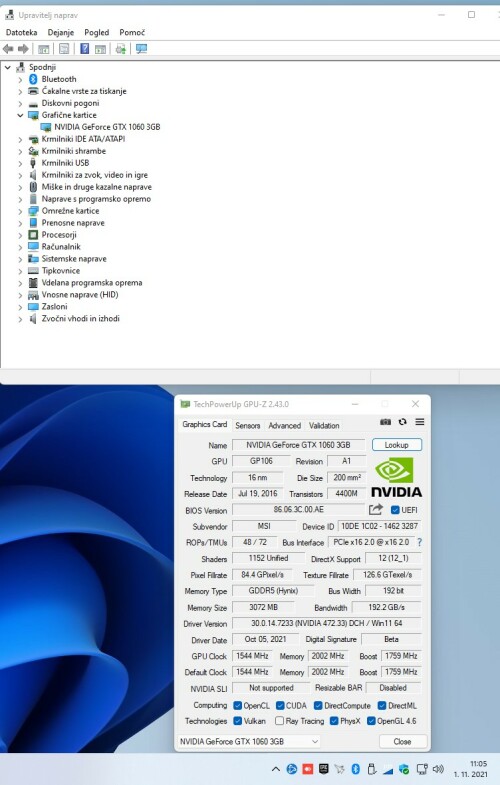Click the Lookup button
The image size is (500, 785).
[396, 445]
